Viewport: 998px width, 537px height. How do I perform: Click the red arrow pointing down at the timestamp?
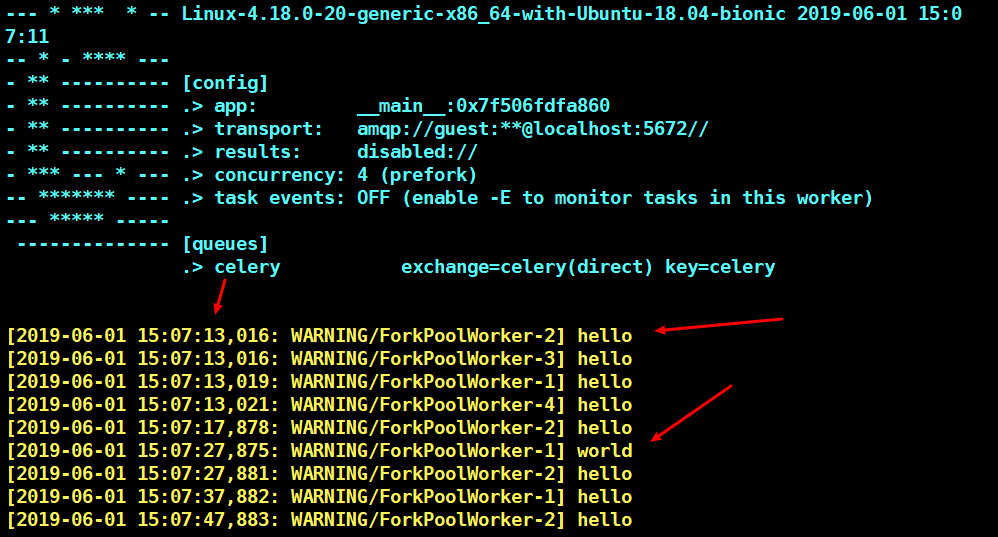coord(221,296)
